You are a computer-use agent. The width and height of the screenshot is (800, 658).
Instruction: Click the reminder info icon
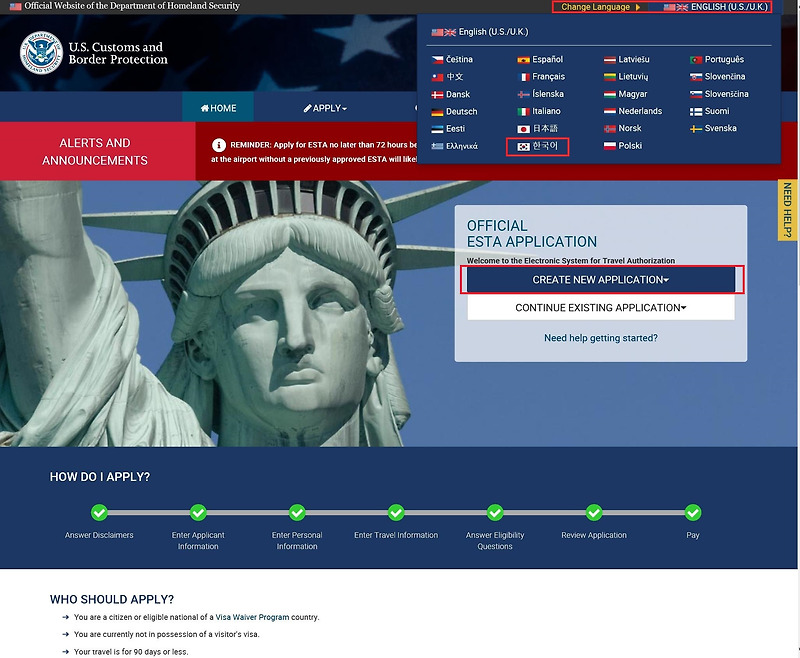[218, 145]
